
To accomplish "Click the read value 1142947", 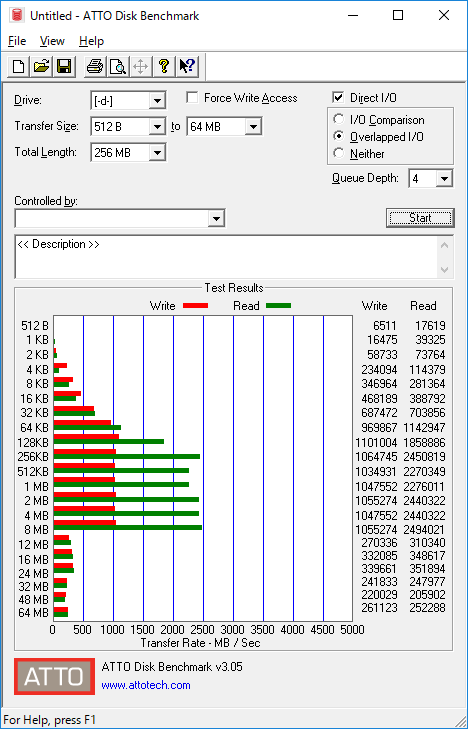I will pyautogui.click(x=424, y=427).
